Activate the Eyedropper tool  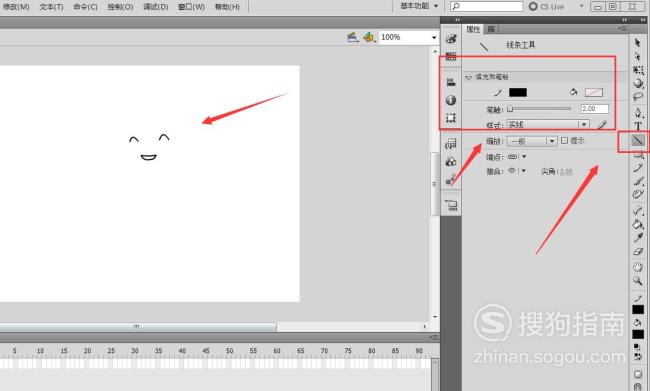pyautogui.click(x=638, y=238)
